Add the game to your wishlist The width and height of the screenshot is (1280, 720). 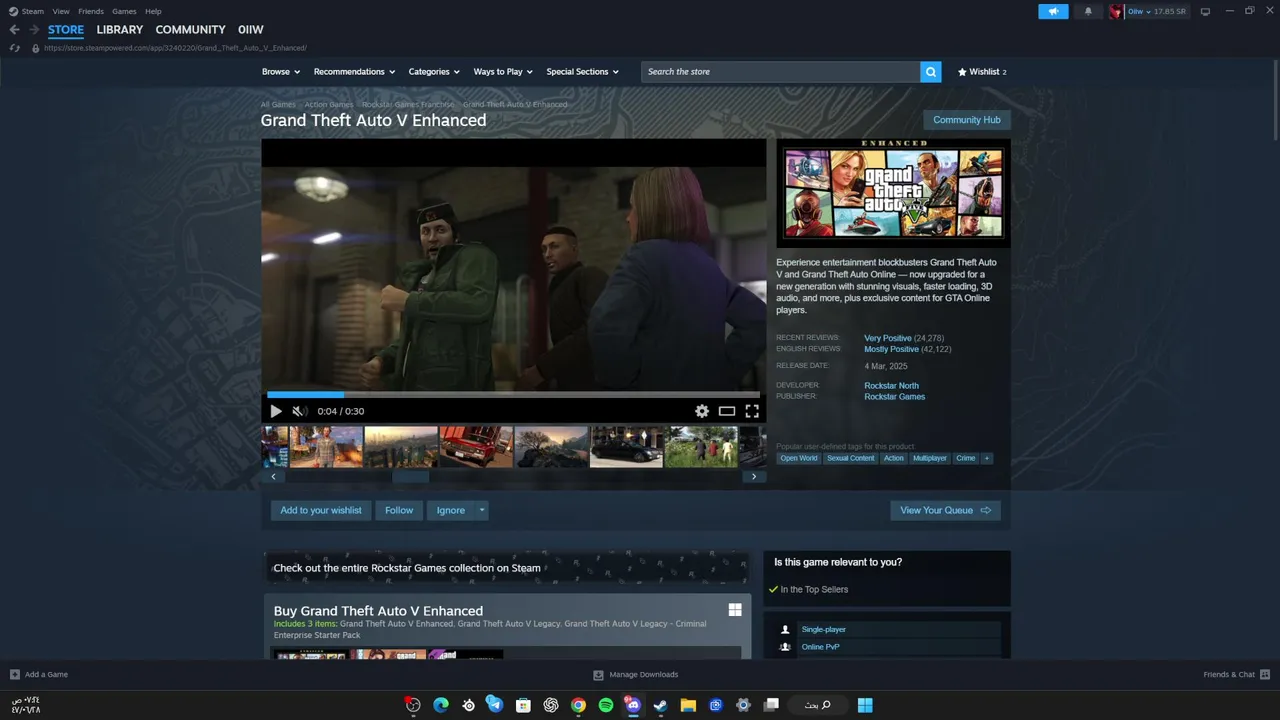pyautogui.click(x=321, y=510)
